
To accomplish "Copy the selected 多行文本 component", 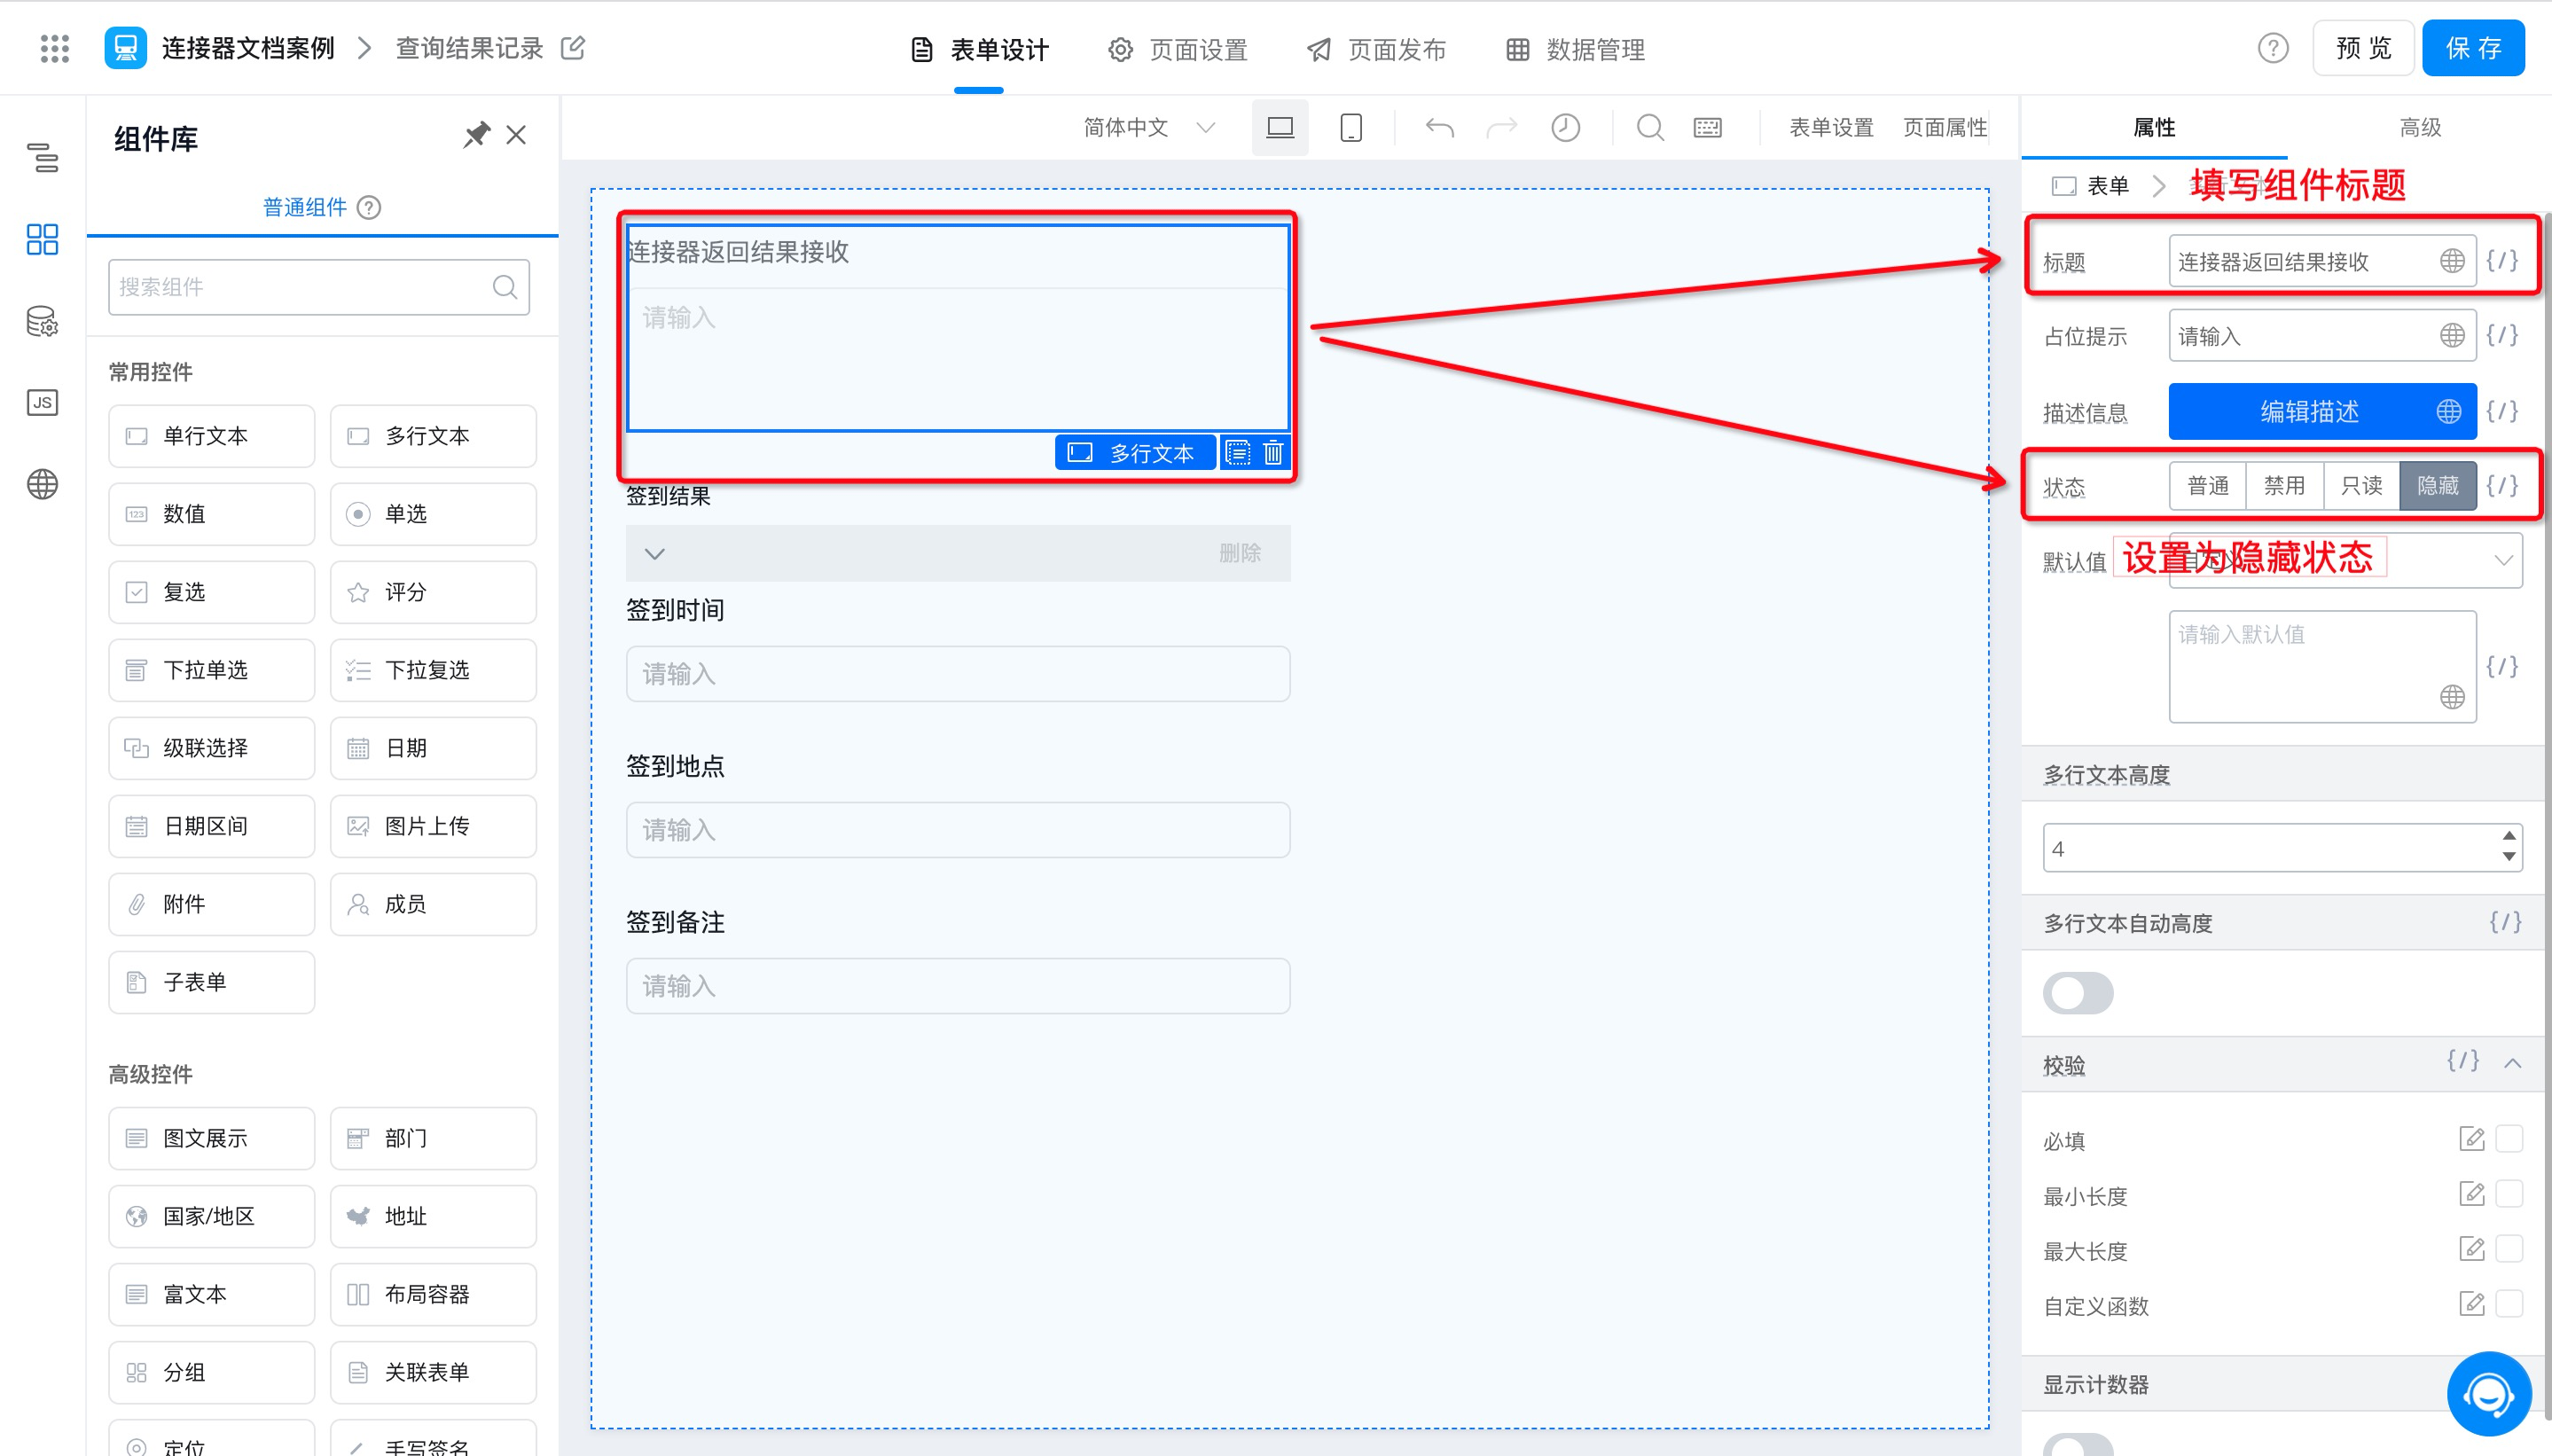I will [1238, 453].
